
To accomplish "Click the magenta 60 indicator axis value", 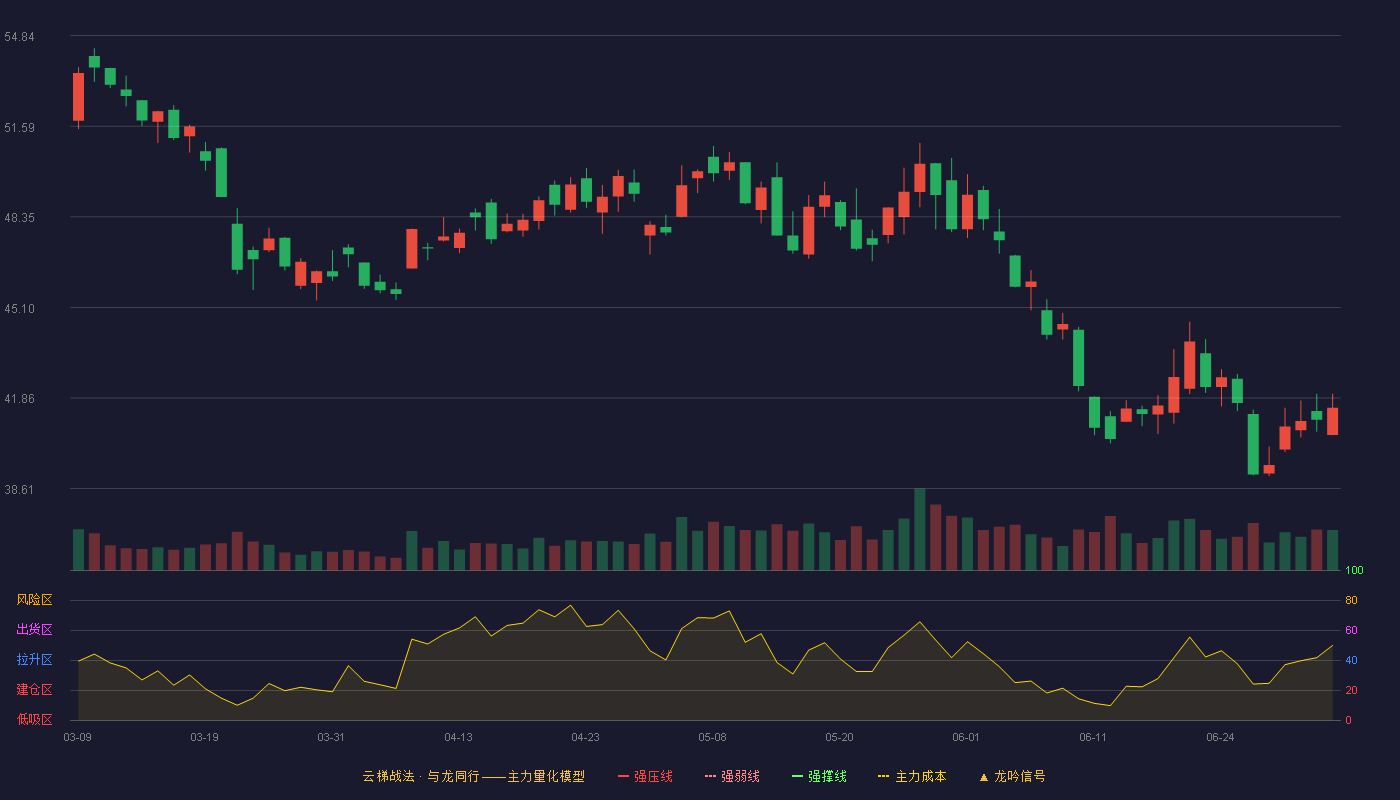I will [1351, 631].
